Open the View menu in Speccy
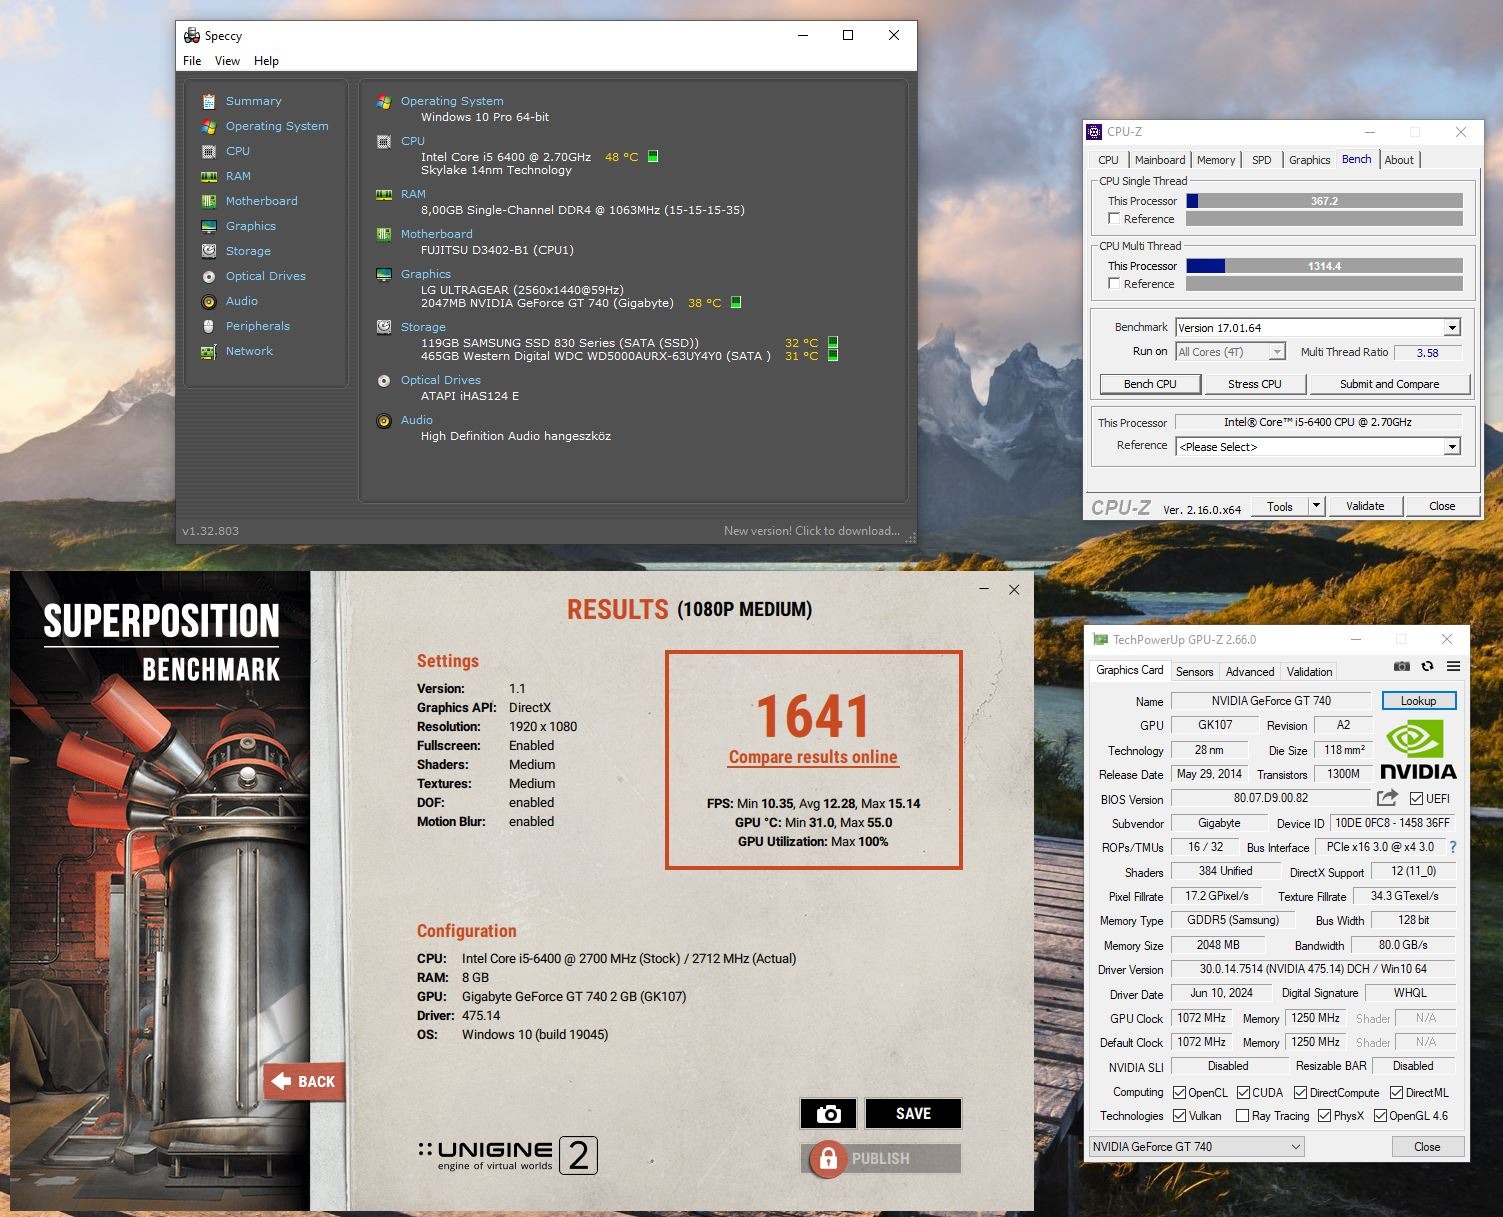Screen dimensions: 1503x1217 coord(227,61)
